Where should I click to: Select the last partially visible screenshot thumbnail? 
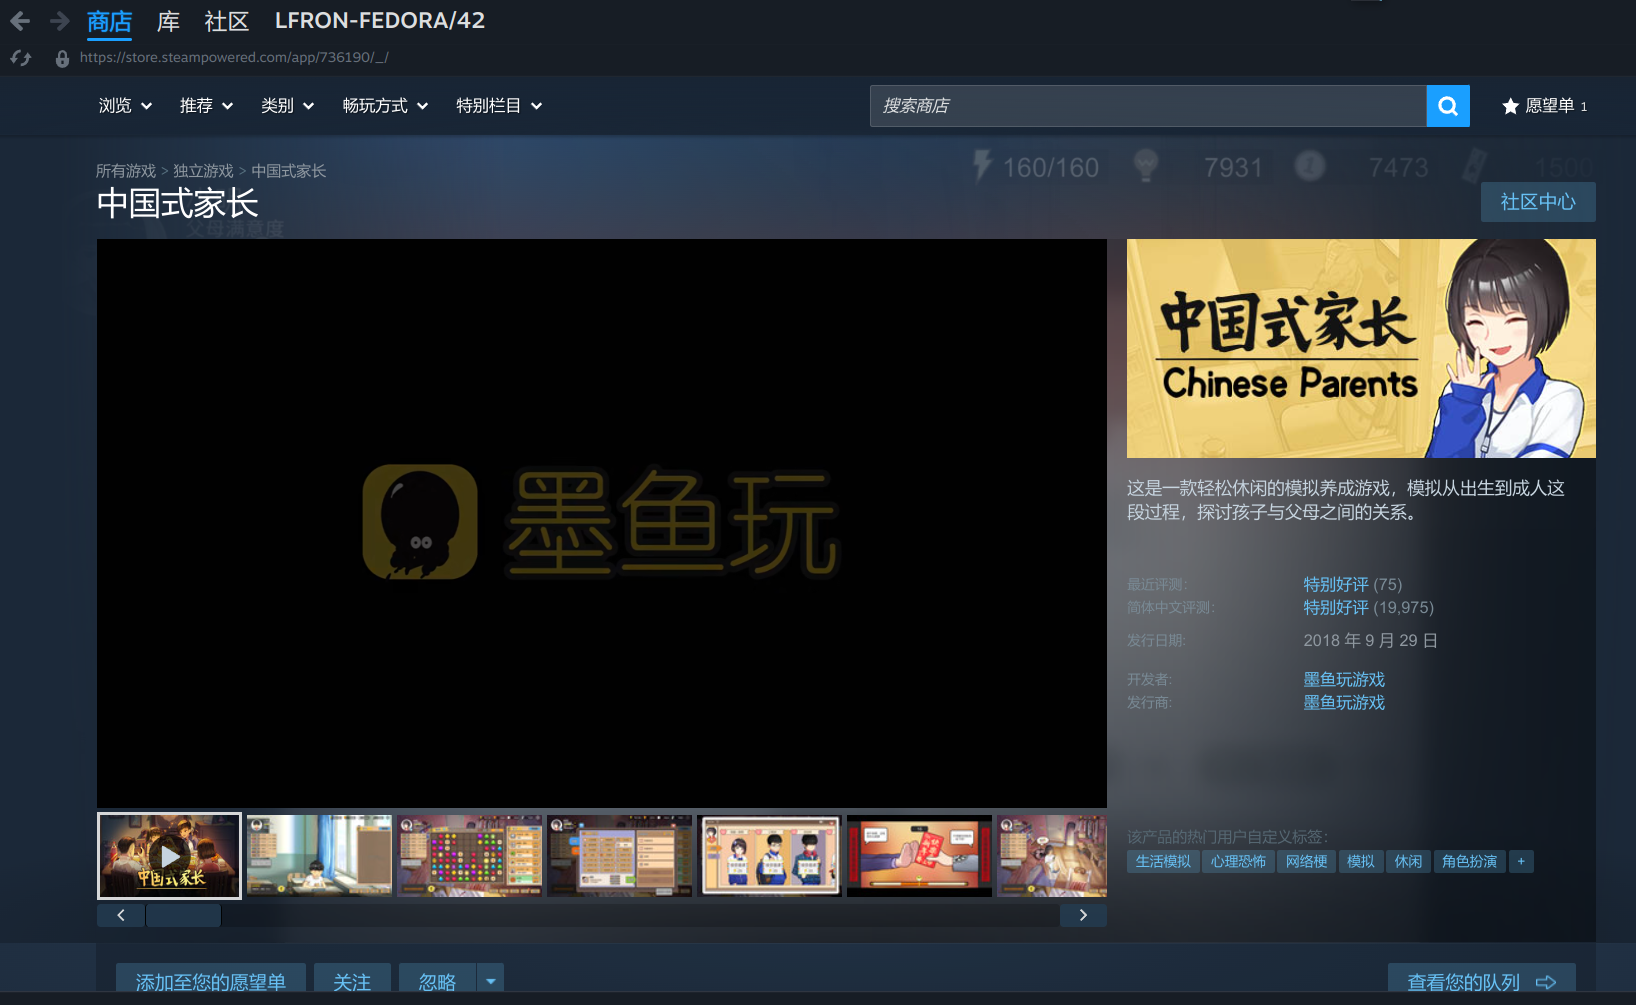click(x=1052, y=856)
